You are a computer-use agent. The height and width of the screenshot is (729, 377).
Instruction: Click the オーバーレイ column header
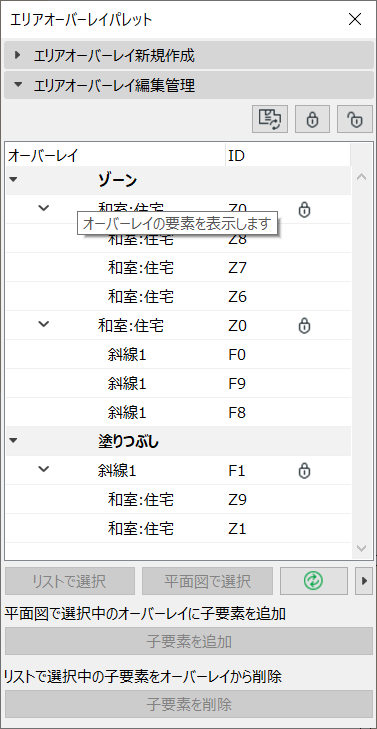click(x=115, y=156)
